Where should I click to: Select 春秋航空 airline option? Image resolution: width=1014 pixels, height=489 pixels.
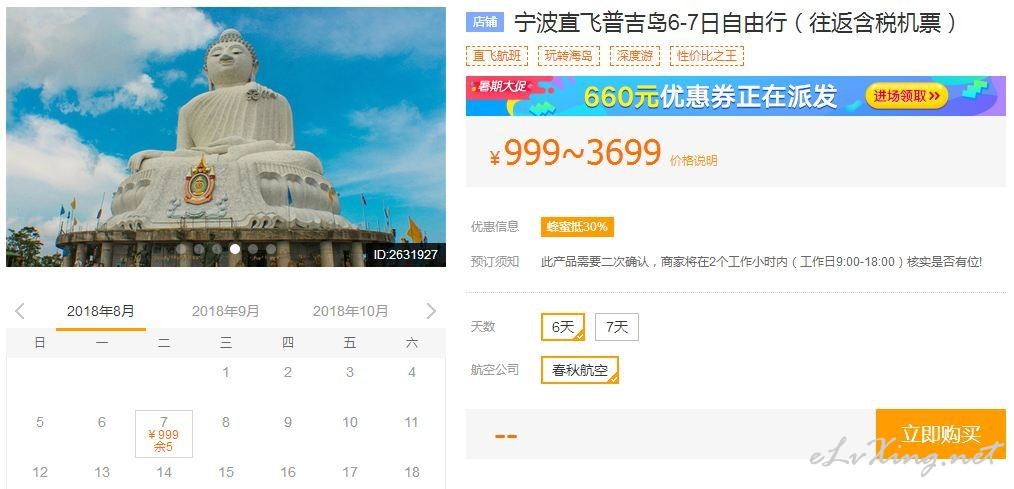point(580,371)
